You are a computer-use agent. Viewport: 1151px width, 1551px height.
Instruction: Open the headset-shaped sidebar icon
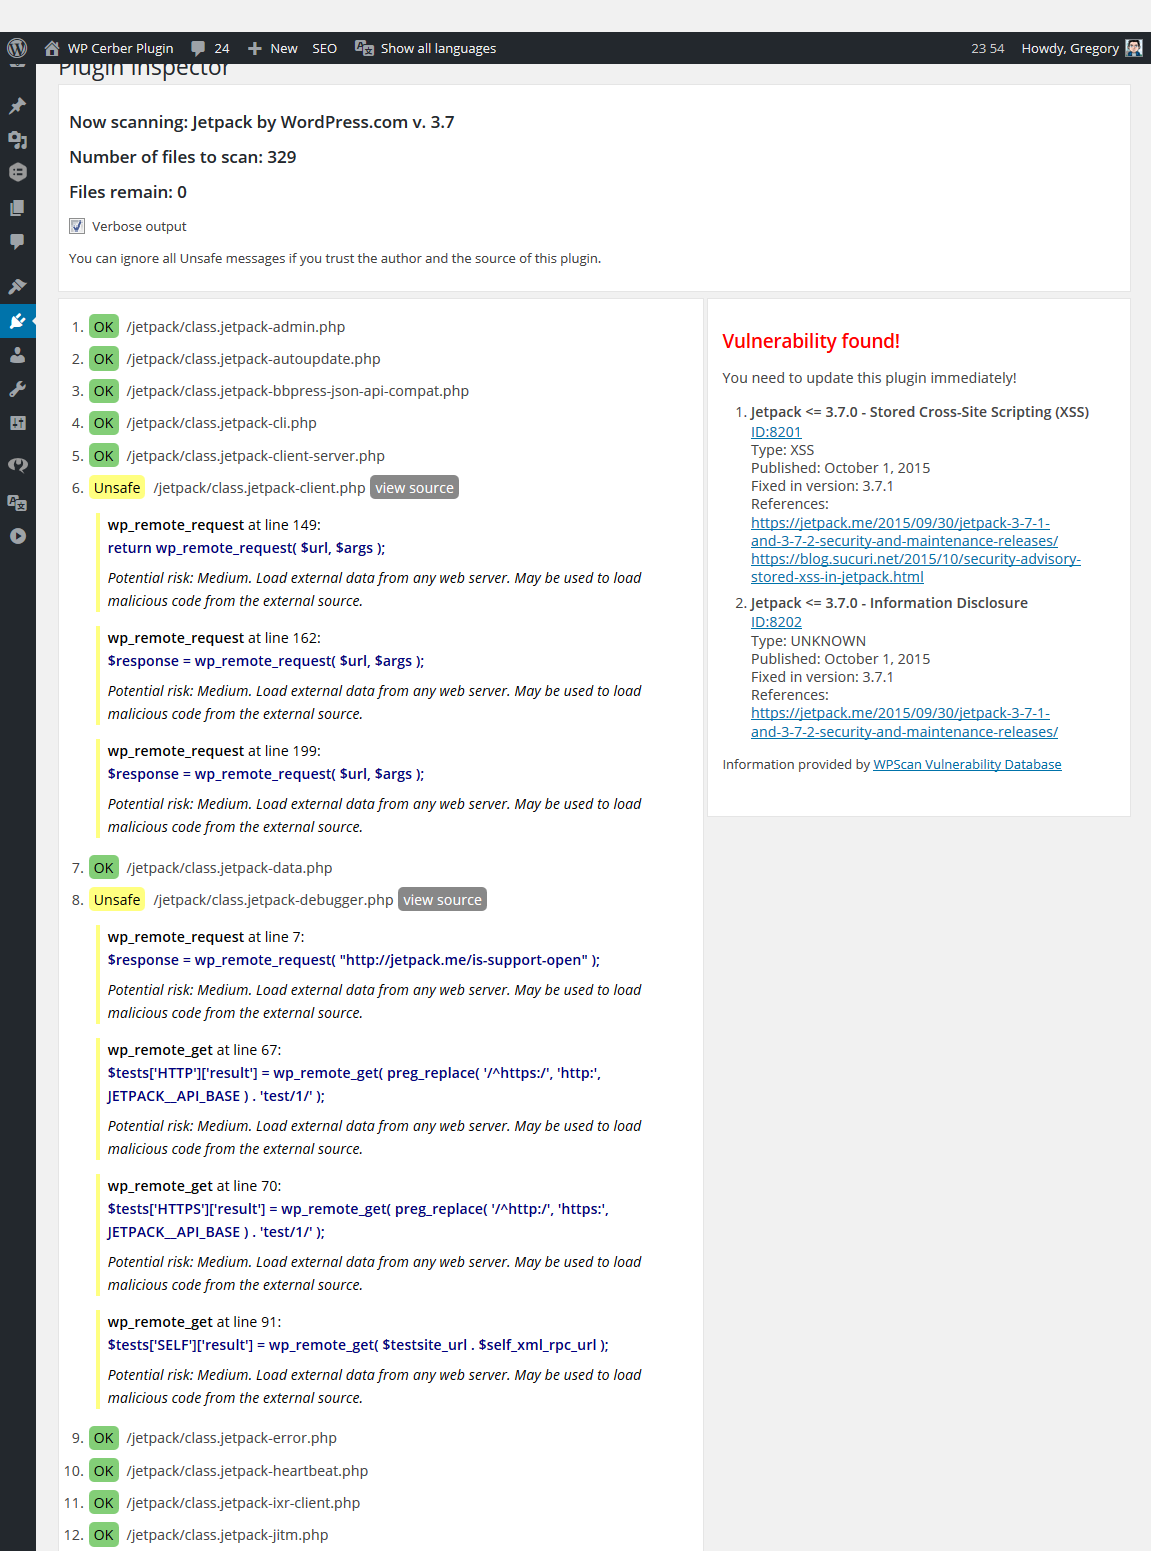pyautogui.click(x=17, y=464)
